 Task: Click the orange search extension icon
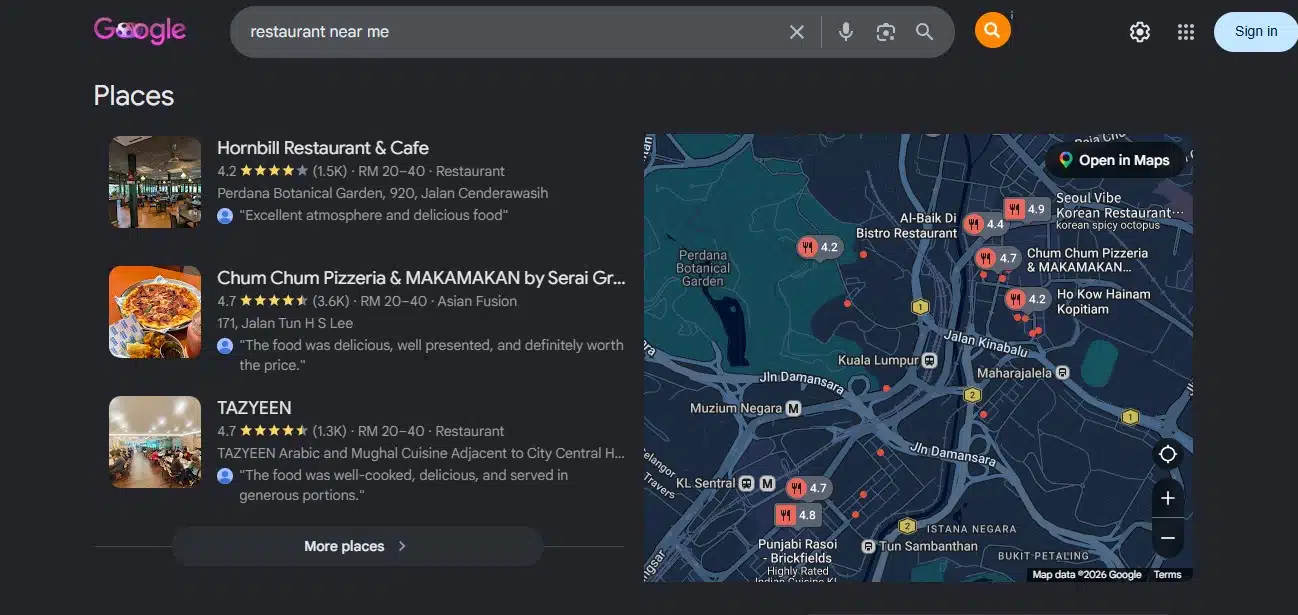[992, 30]
